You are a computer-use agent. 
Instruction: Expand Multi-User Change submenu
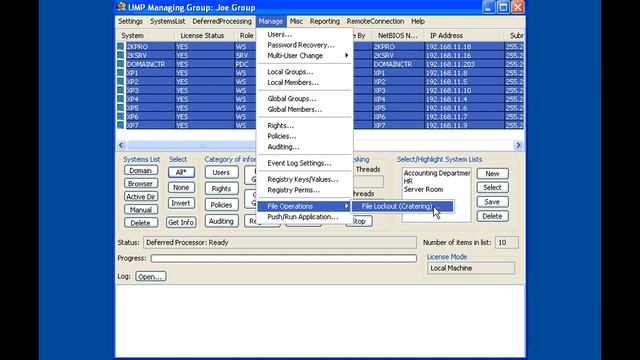(x=305, y=56)
